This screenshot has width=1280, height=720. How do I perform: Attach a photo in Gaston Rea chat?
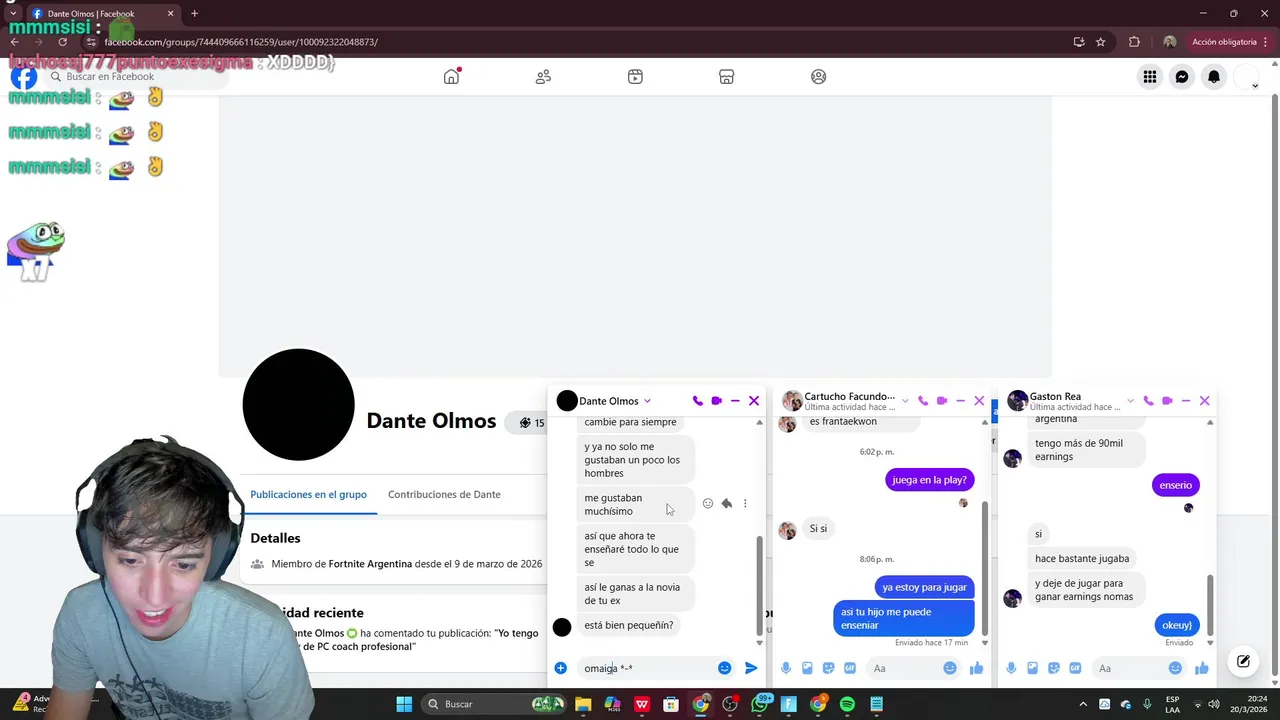pyautogui.click(x=1032, y=668)
